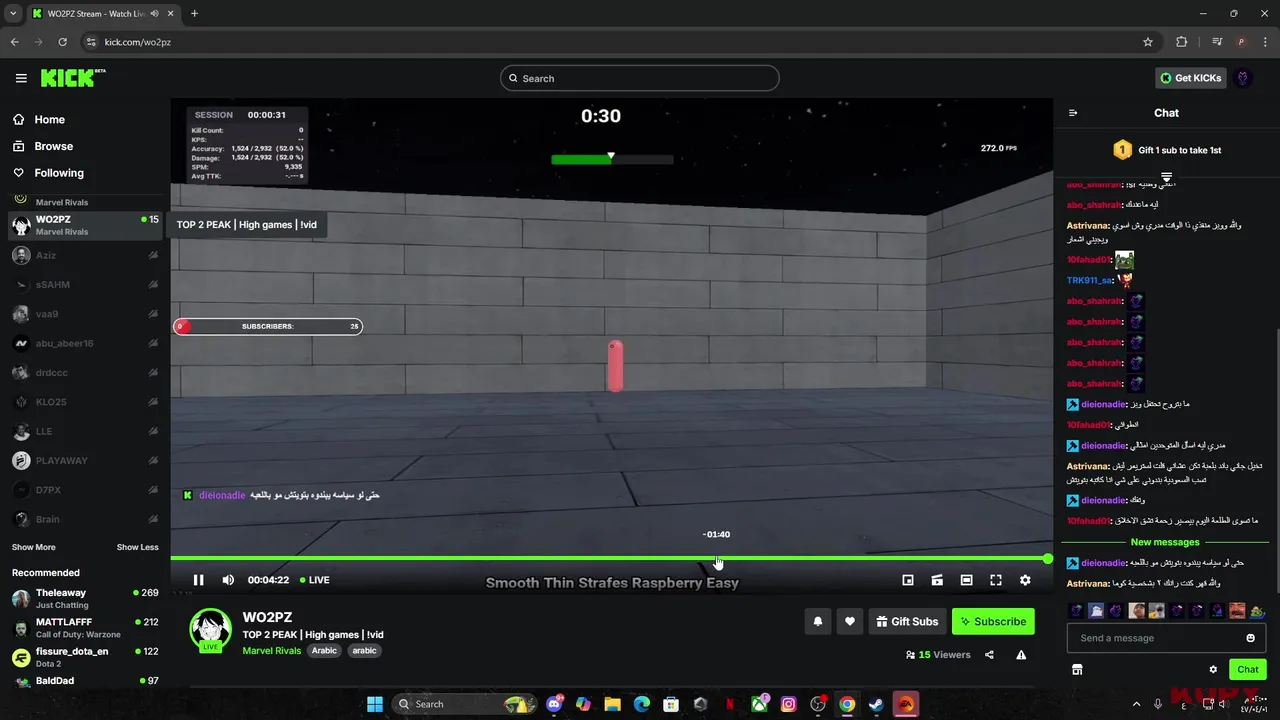The width and height of the screenshot is (1280, 720).
Task: Mute the stream volume
Action: coord(228,580)
